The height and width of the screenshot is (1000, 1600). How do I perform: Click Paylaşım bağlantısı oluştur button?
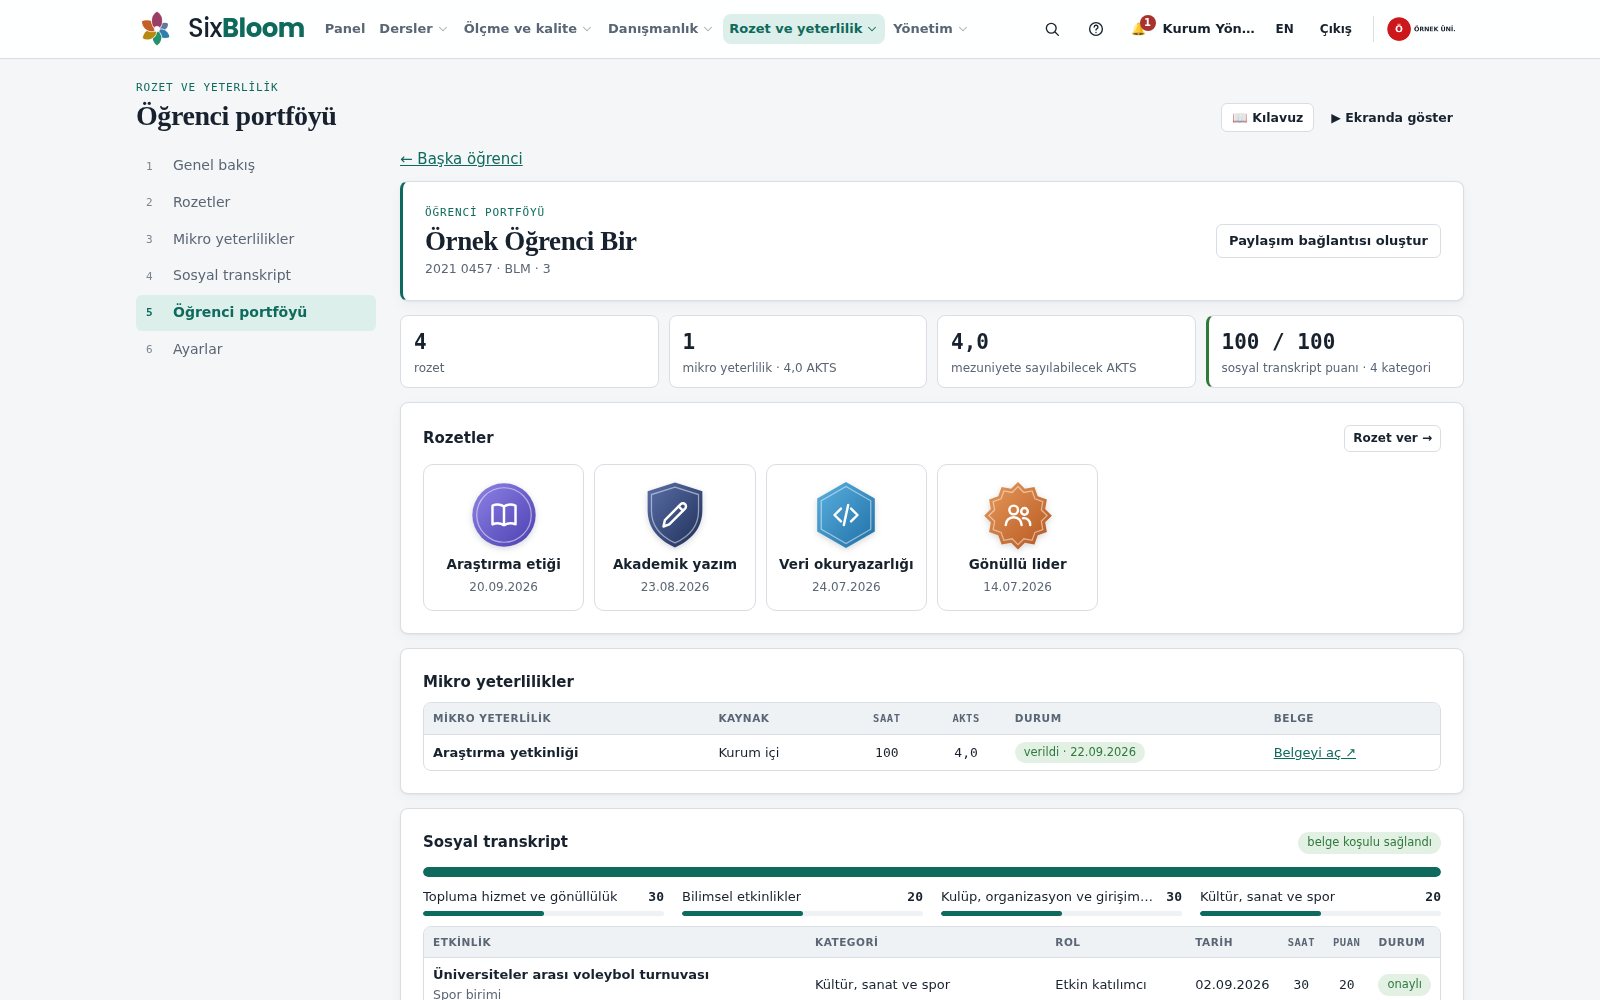tap(1328, 241)
